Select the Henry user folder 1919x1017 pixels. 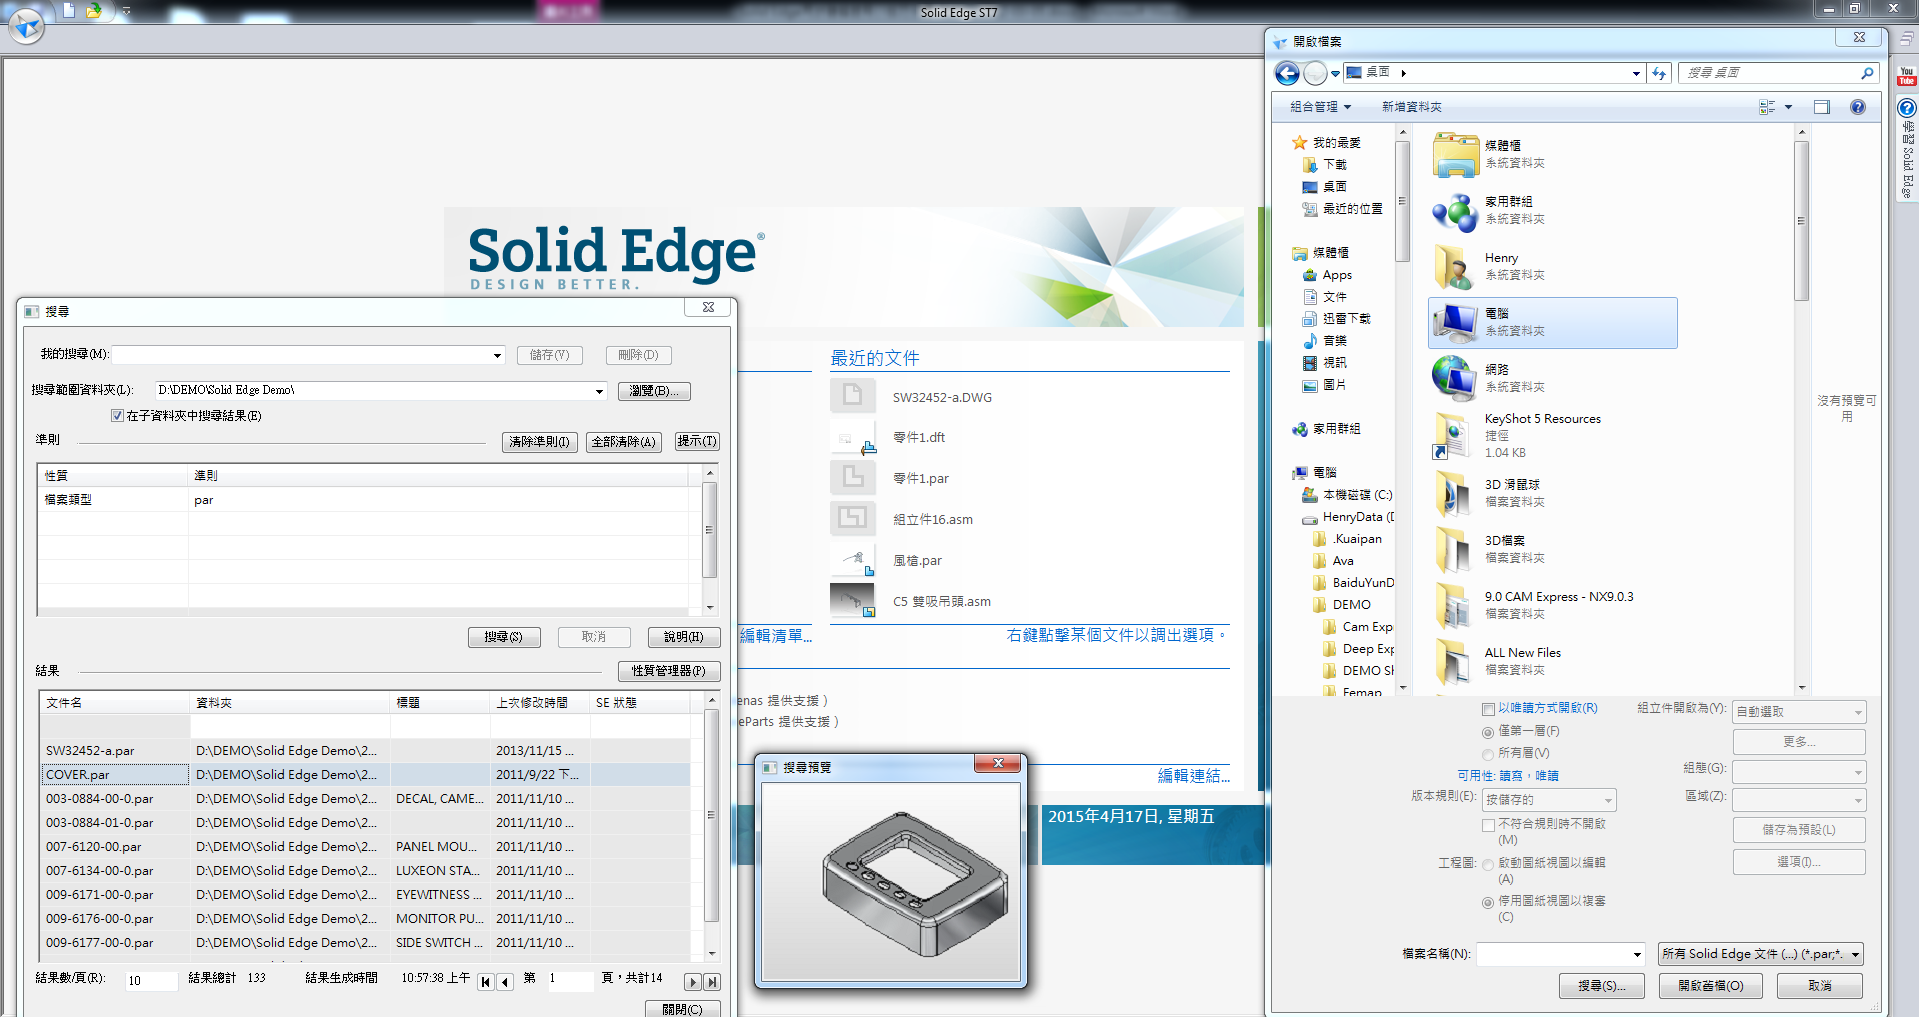(1553, 267)
